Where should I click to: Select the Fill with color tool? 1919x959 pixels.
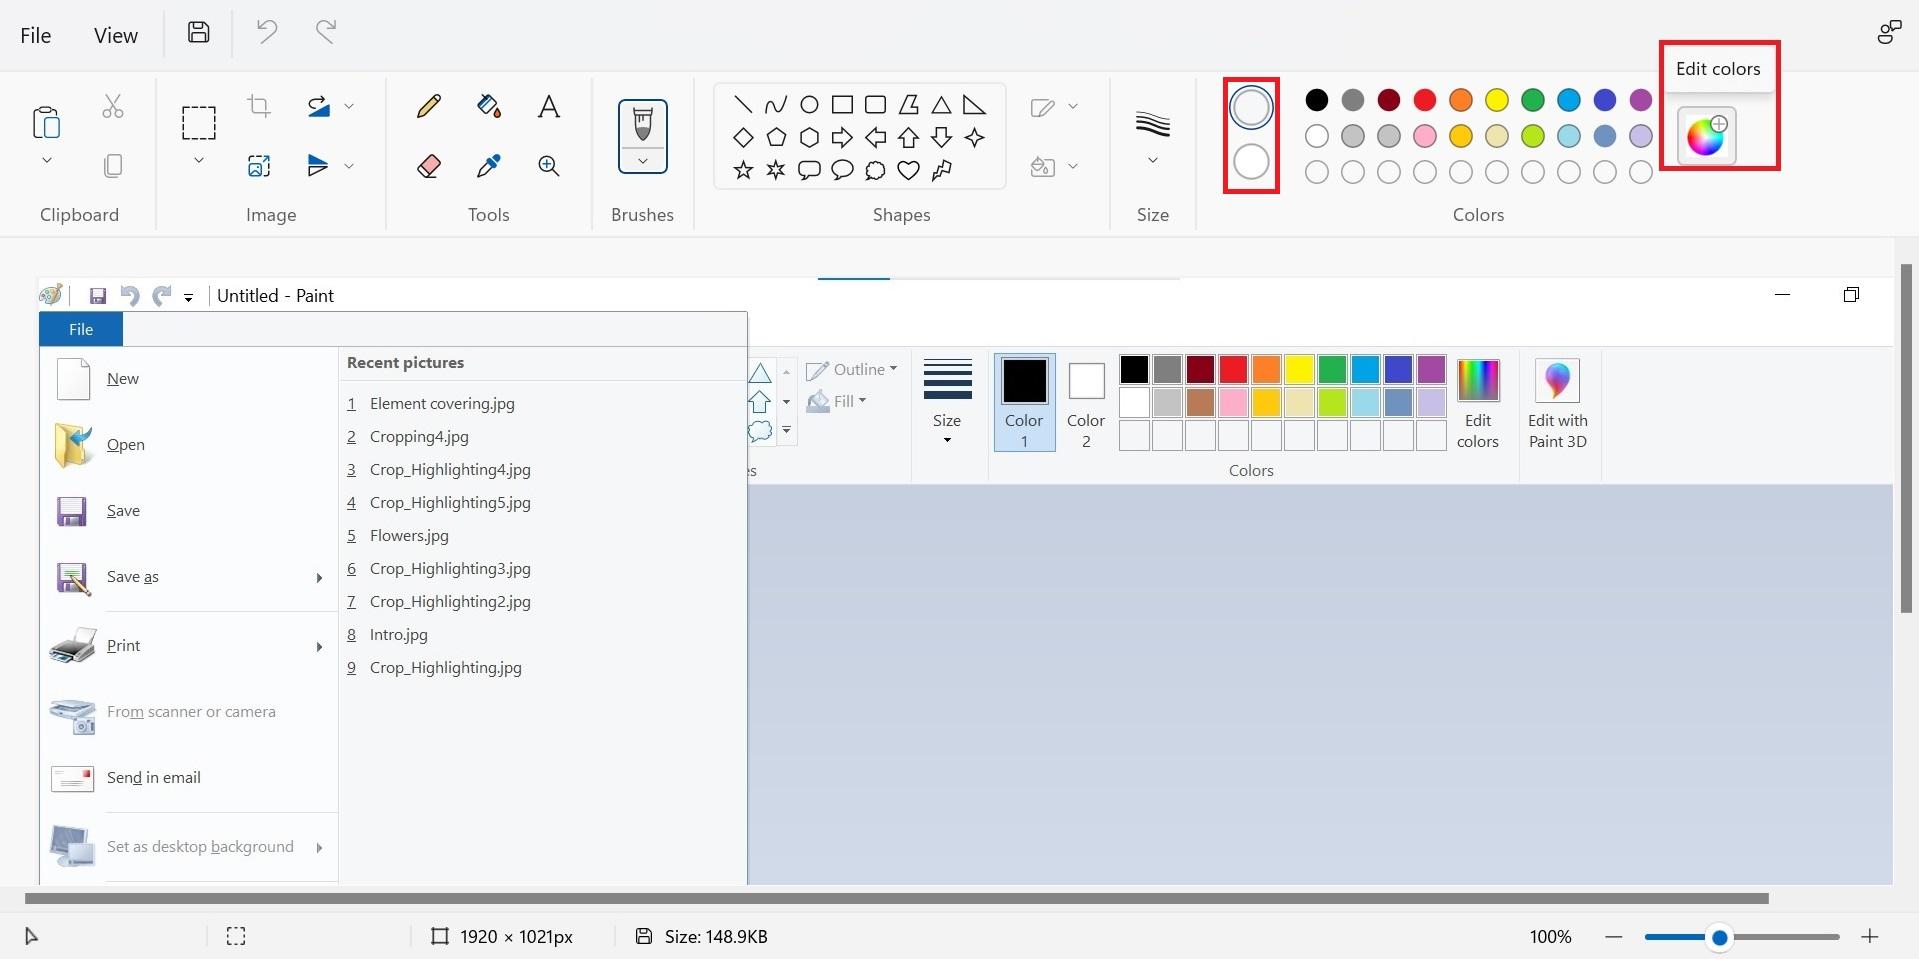pyautogui.click(x=488, y=106)
